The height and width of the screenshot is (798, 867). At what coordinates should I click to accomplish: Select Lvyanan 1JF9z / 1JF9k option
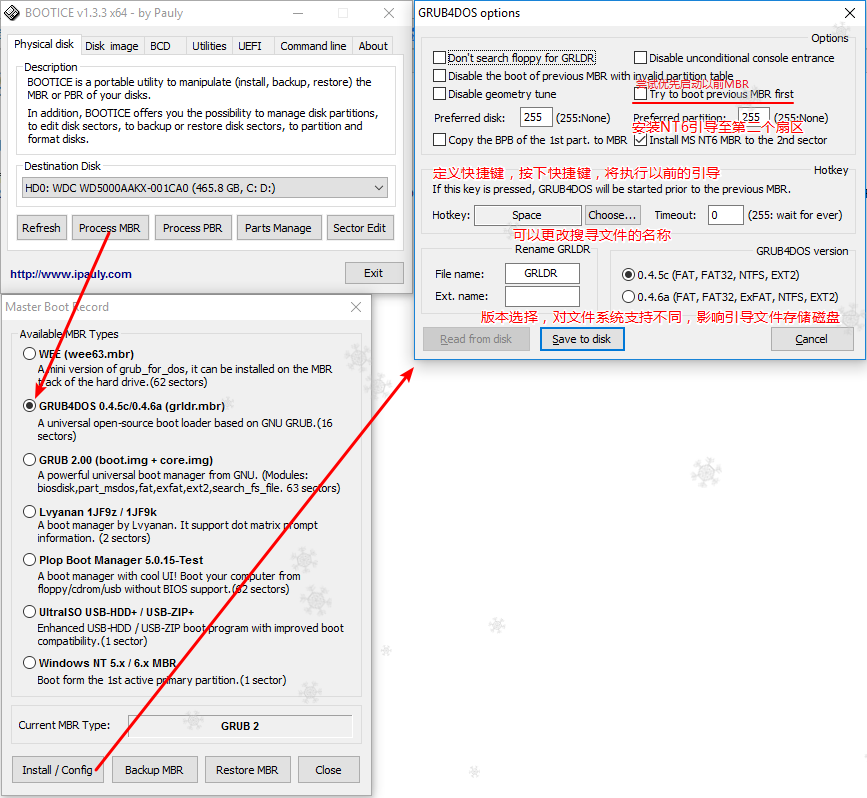90,512
